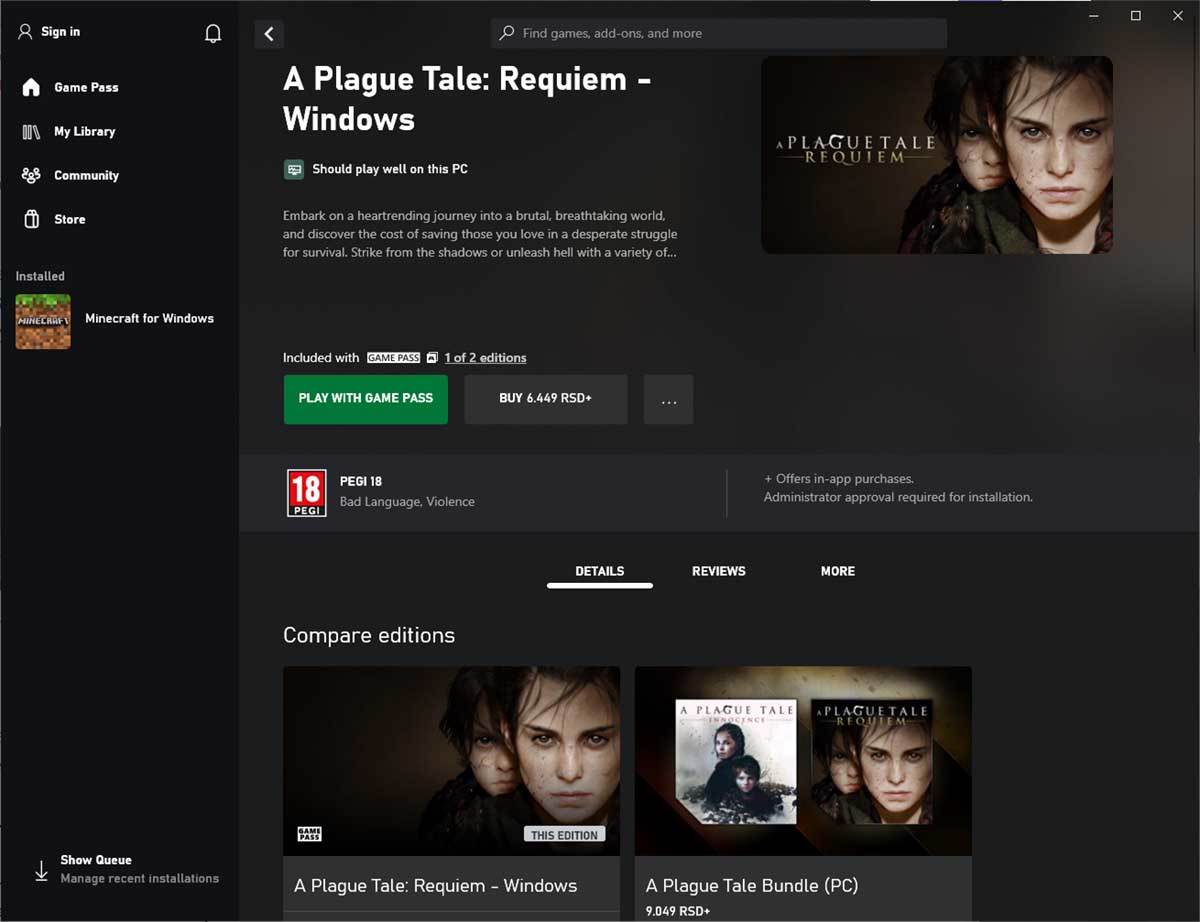
Task: Click the Play With Game Pass button
Action: pyautogui.click(x=365, y=399)
